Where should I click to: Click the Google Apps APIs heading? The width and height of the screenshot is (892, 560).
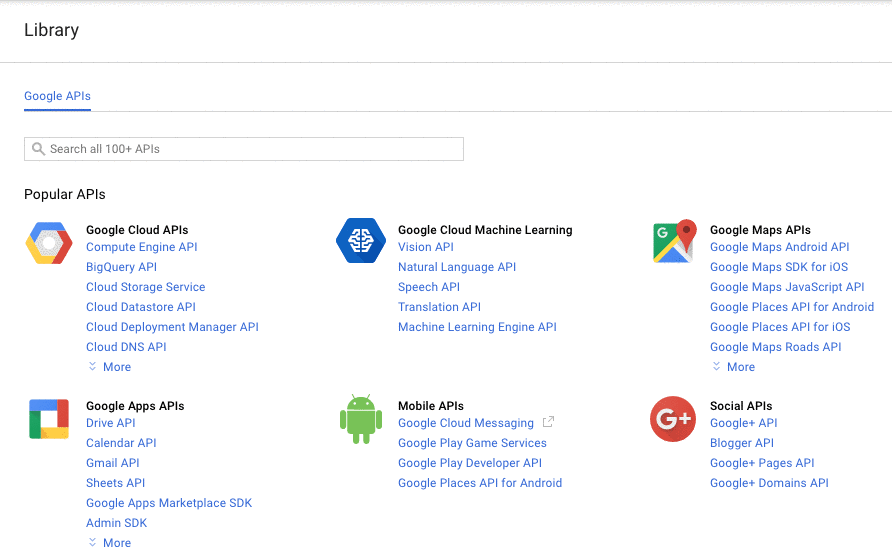click(x=135, y=406)
